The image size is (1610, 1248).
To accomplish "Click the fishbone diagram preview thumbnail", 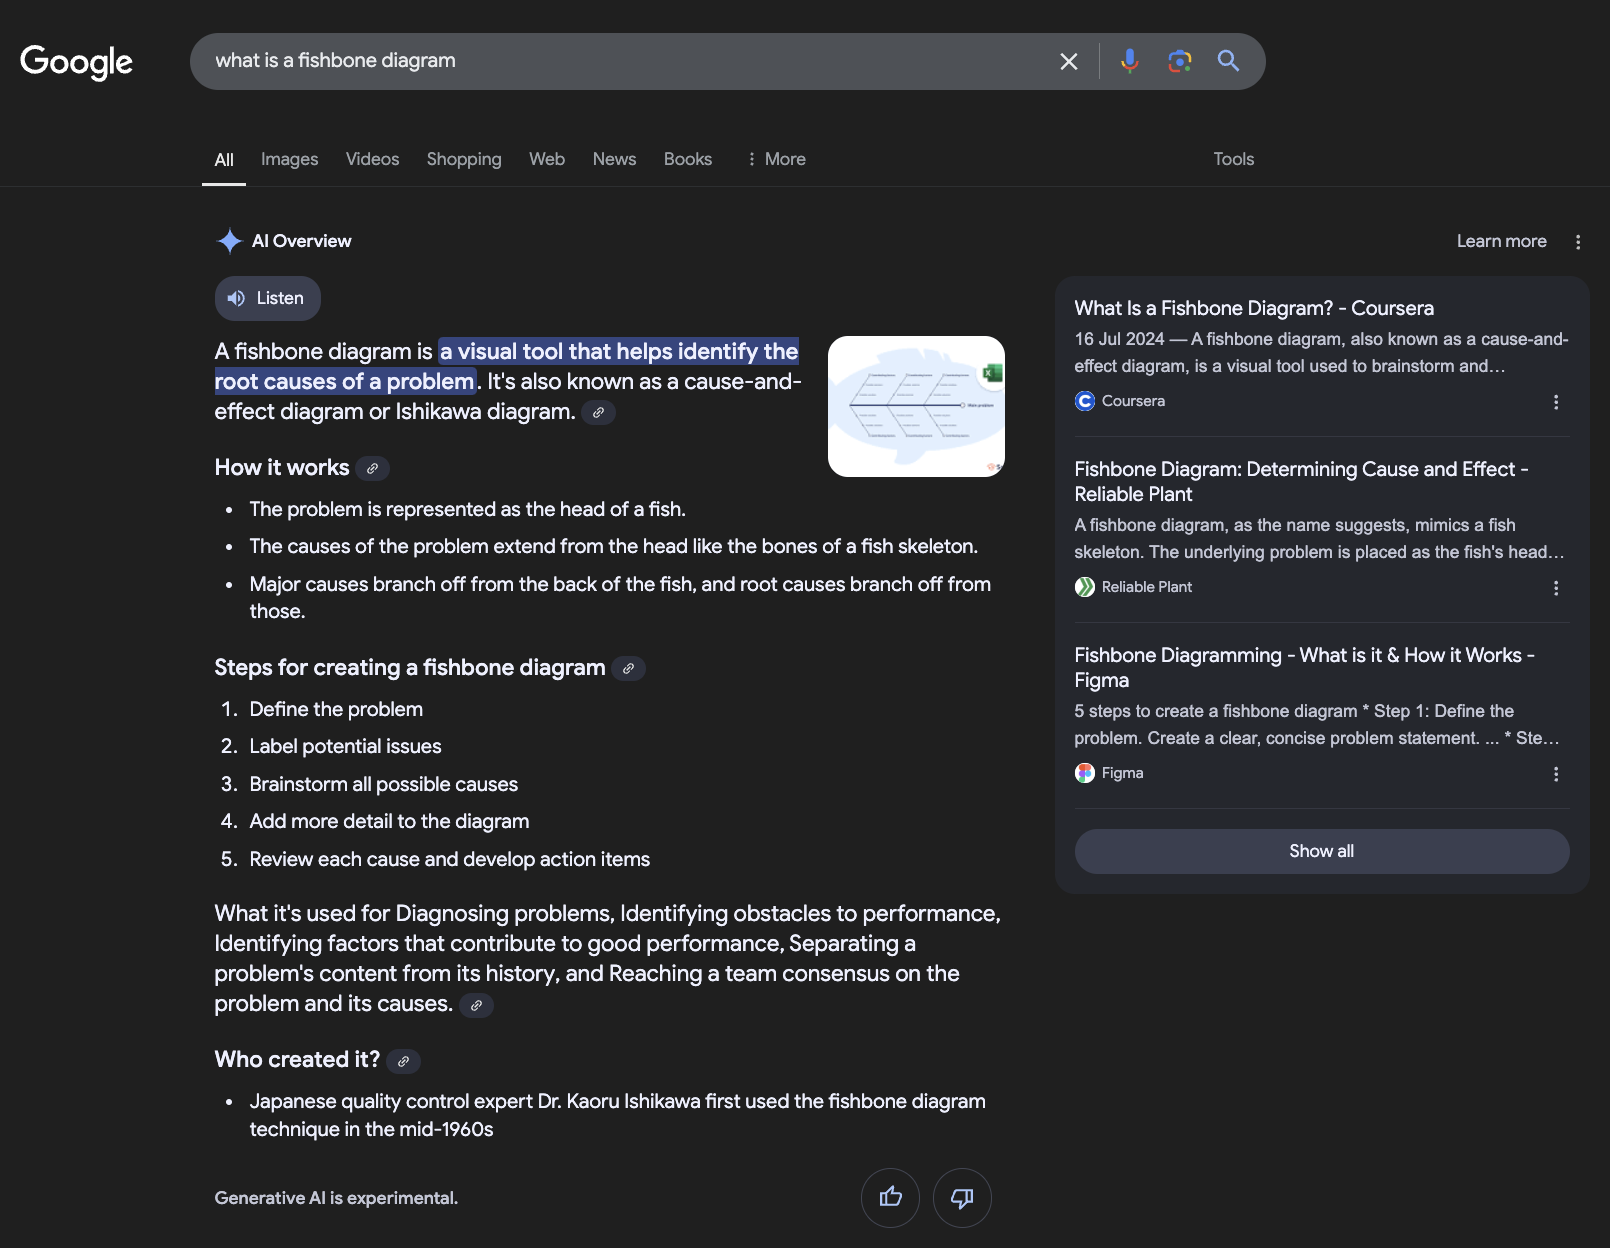I will tap(915, 405).
